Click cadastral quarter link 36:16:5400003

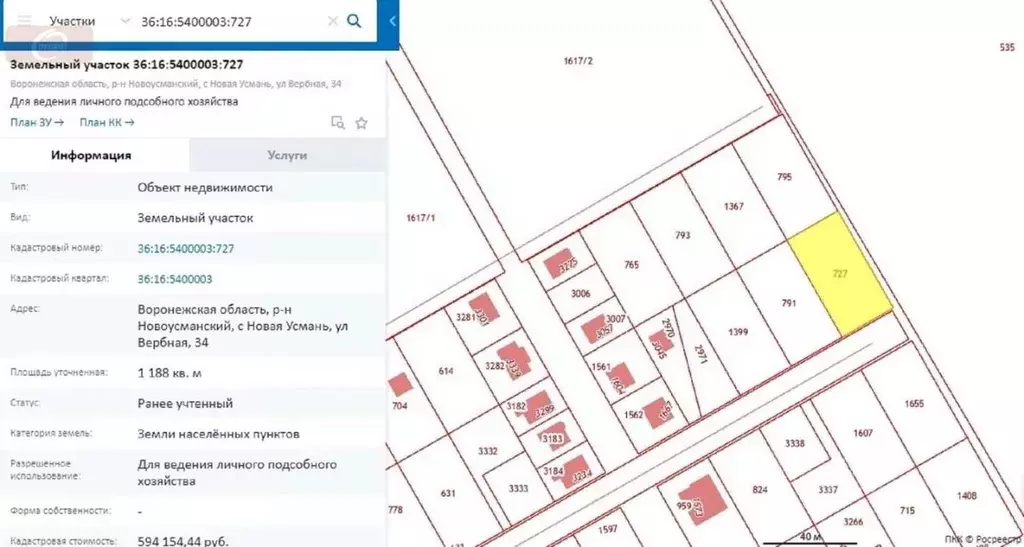click(x=174, y=279)
